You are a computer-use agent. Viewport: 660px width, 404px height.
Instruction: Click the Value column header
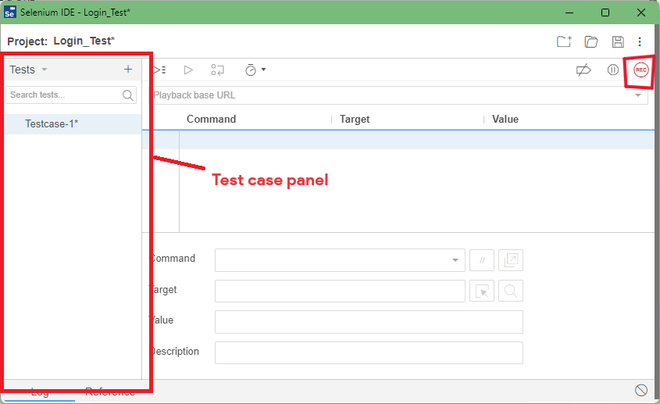[x=505, y=119]
